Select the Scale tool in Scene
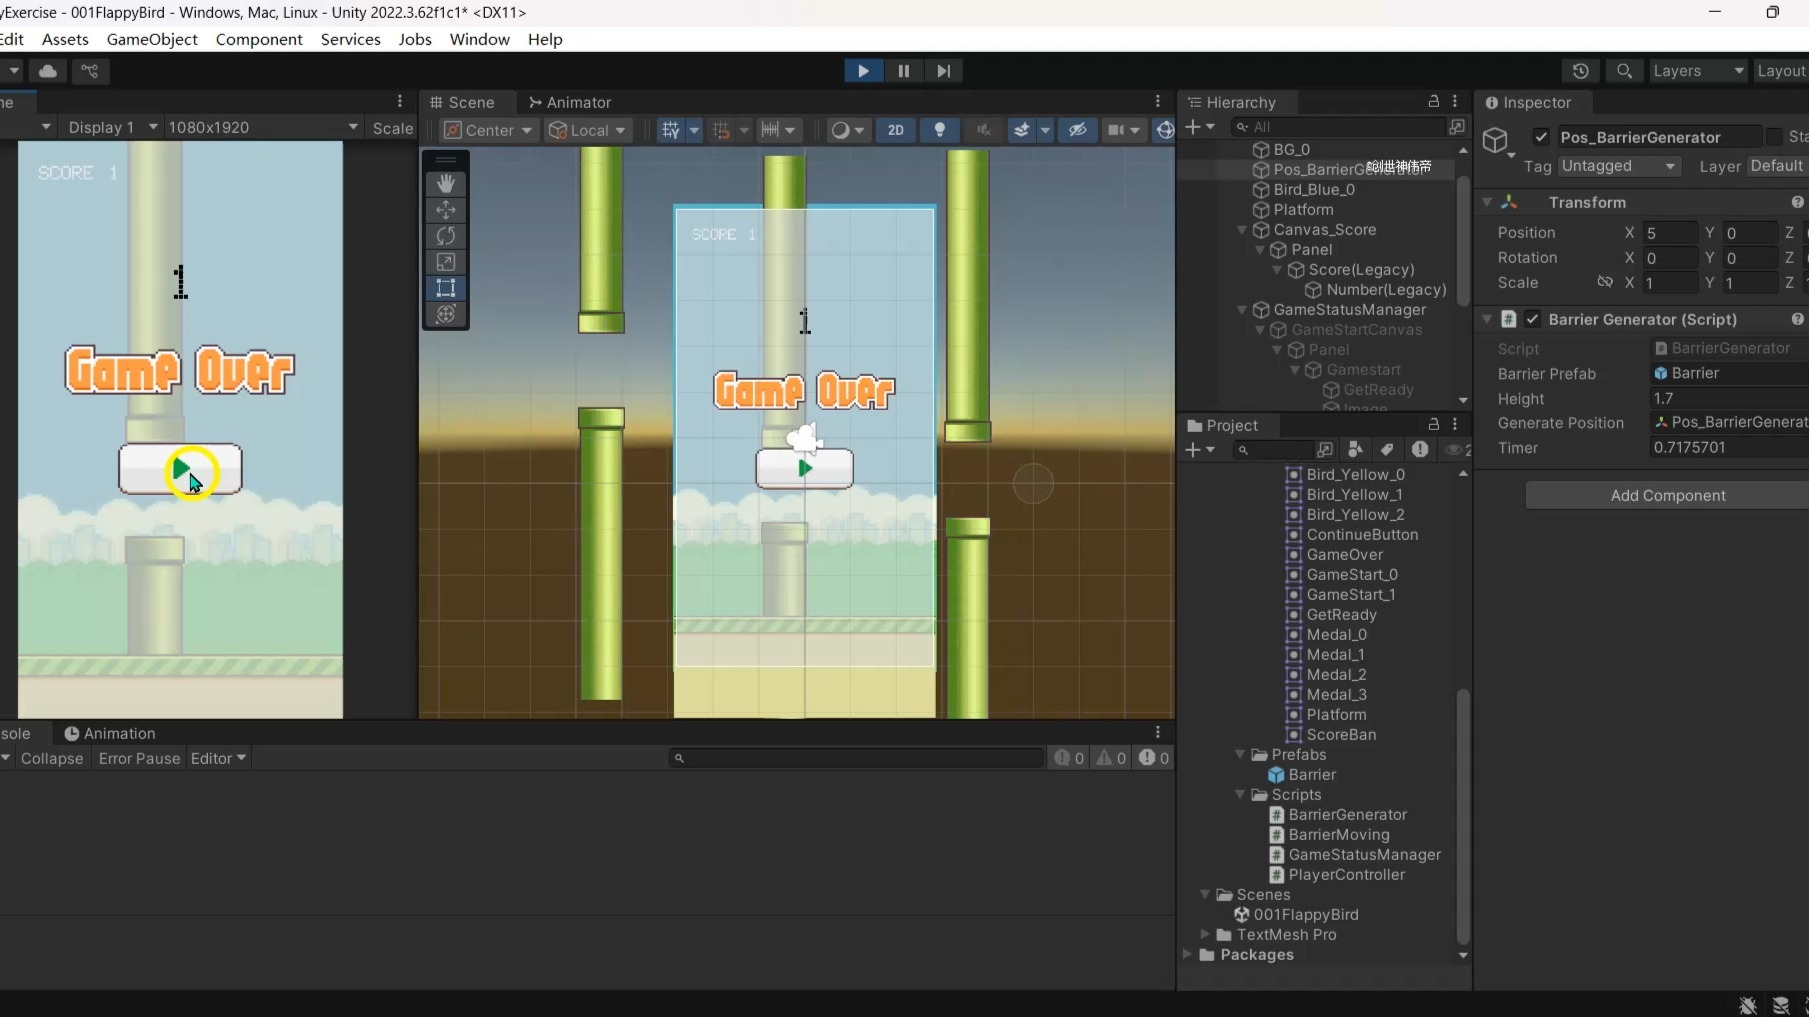This screenshot has width=1809, height=1017. click(x=446, y=262)
